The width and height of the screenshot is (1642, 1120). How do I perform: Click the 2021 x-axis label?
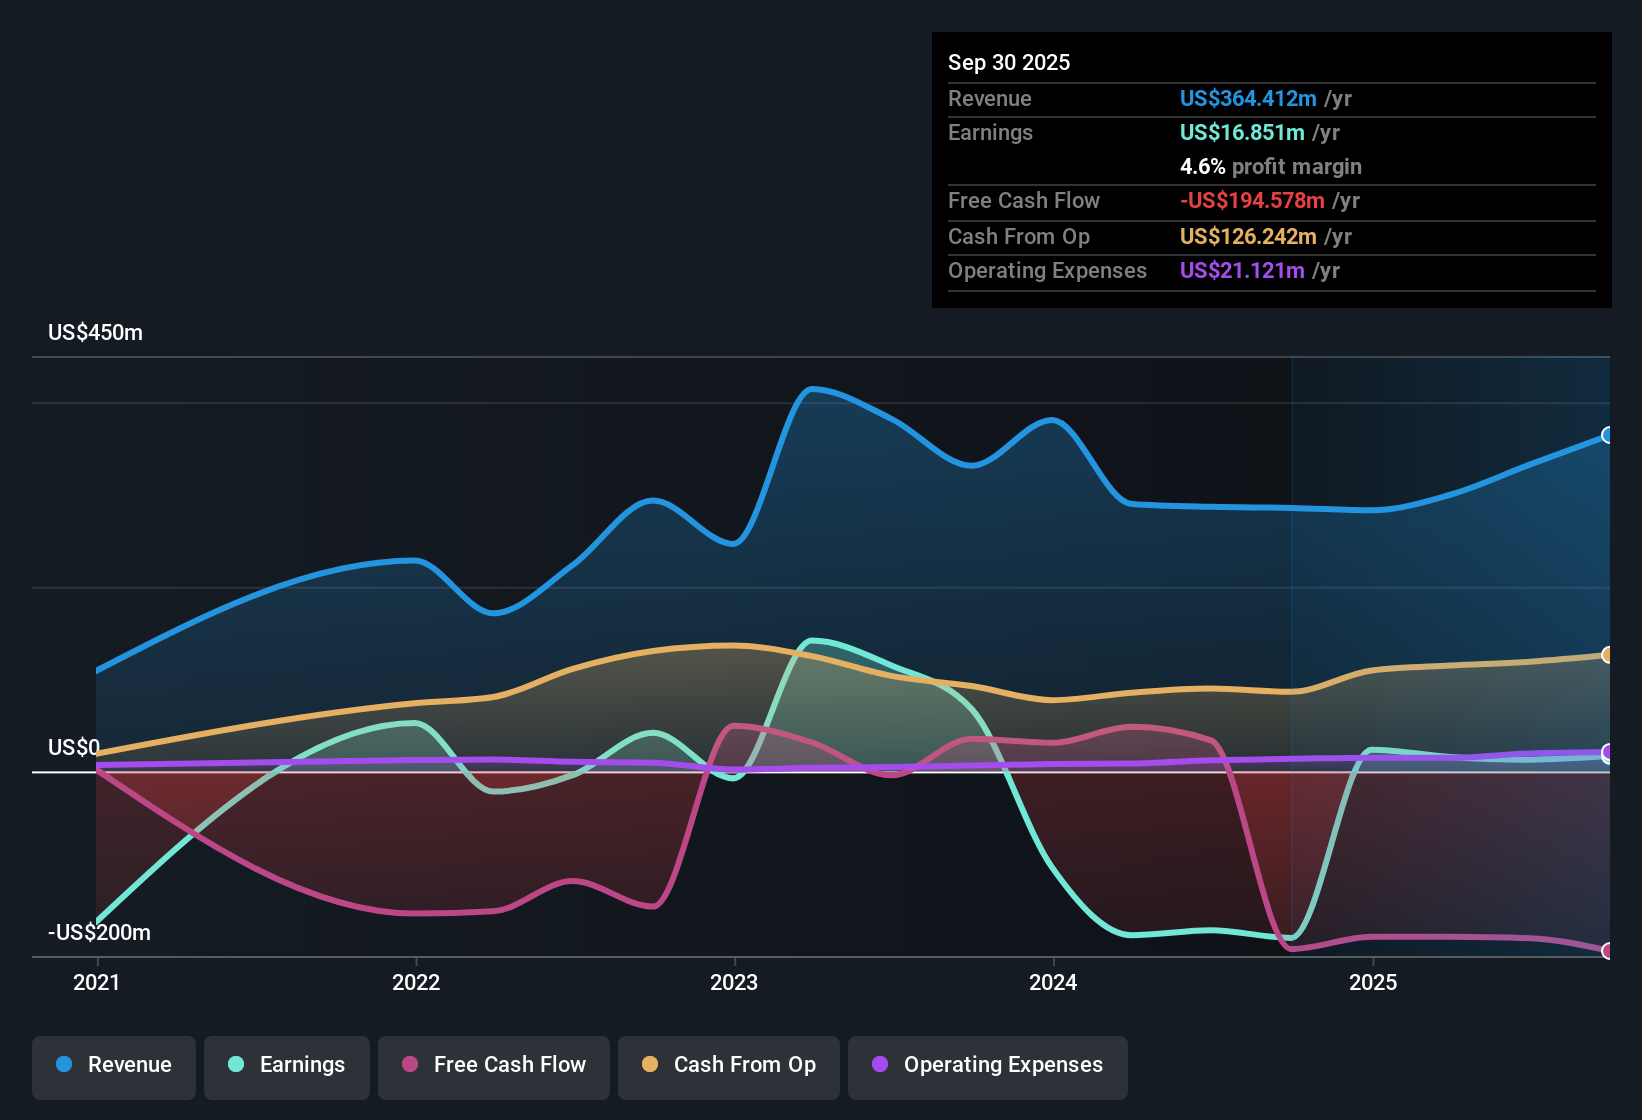[97, 983]
